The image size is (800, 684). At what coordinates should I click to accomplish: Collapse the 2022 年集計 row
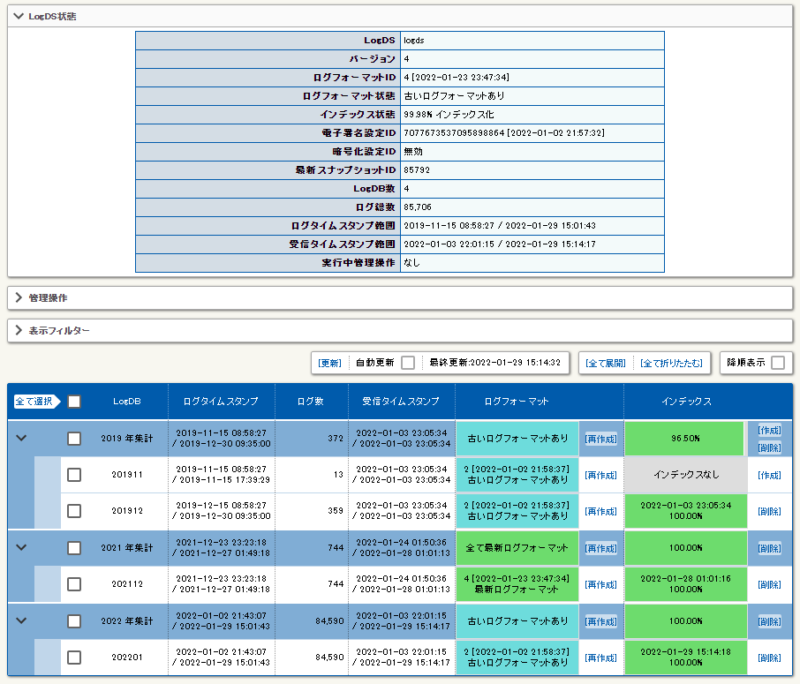pos(22,621)
